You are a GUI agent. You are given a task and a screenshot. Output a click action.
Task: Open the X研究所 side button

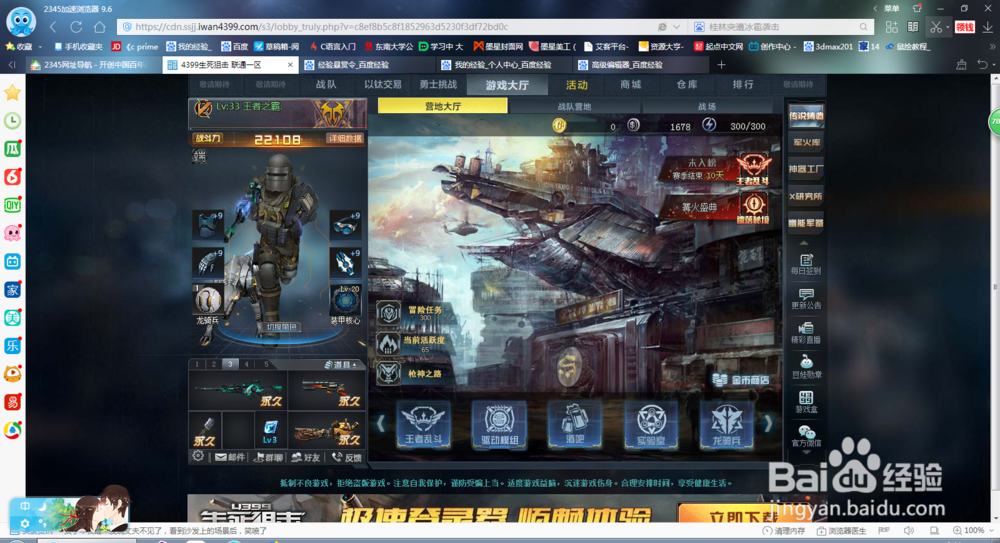tap(806, 196)
